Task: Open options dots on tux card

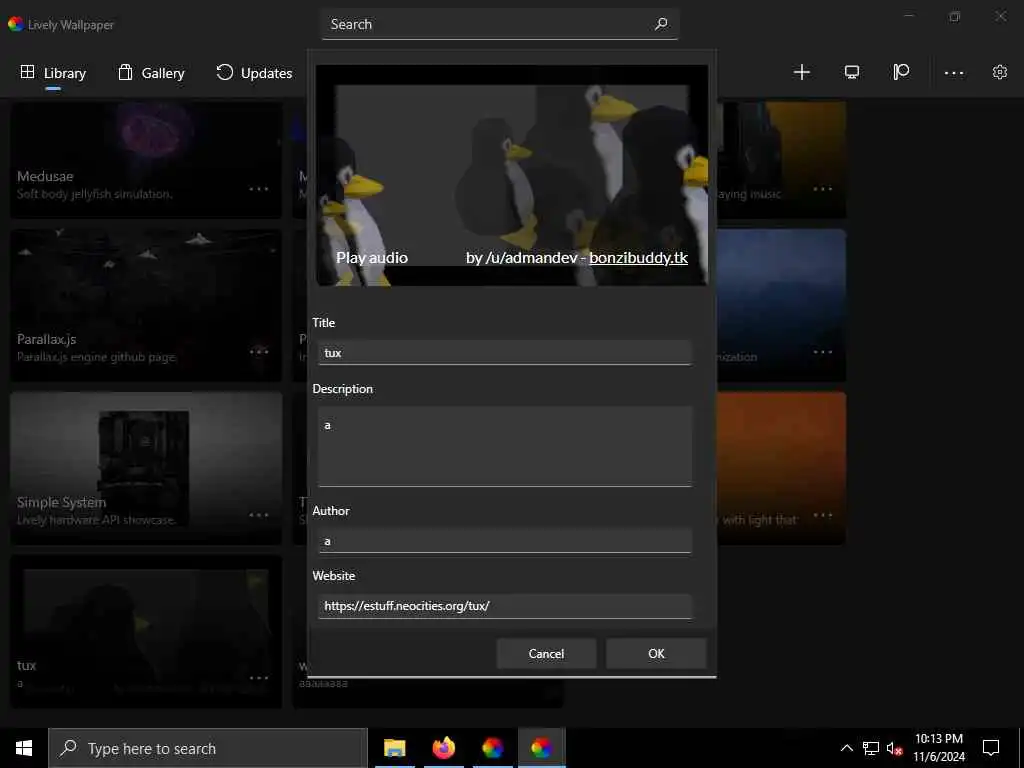Action: click(x=259, y=678)
